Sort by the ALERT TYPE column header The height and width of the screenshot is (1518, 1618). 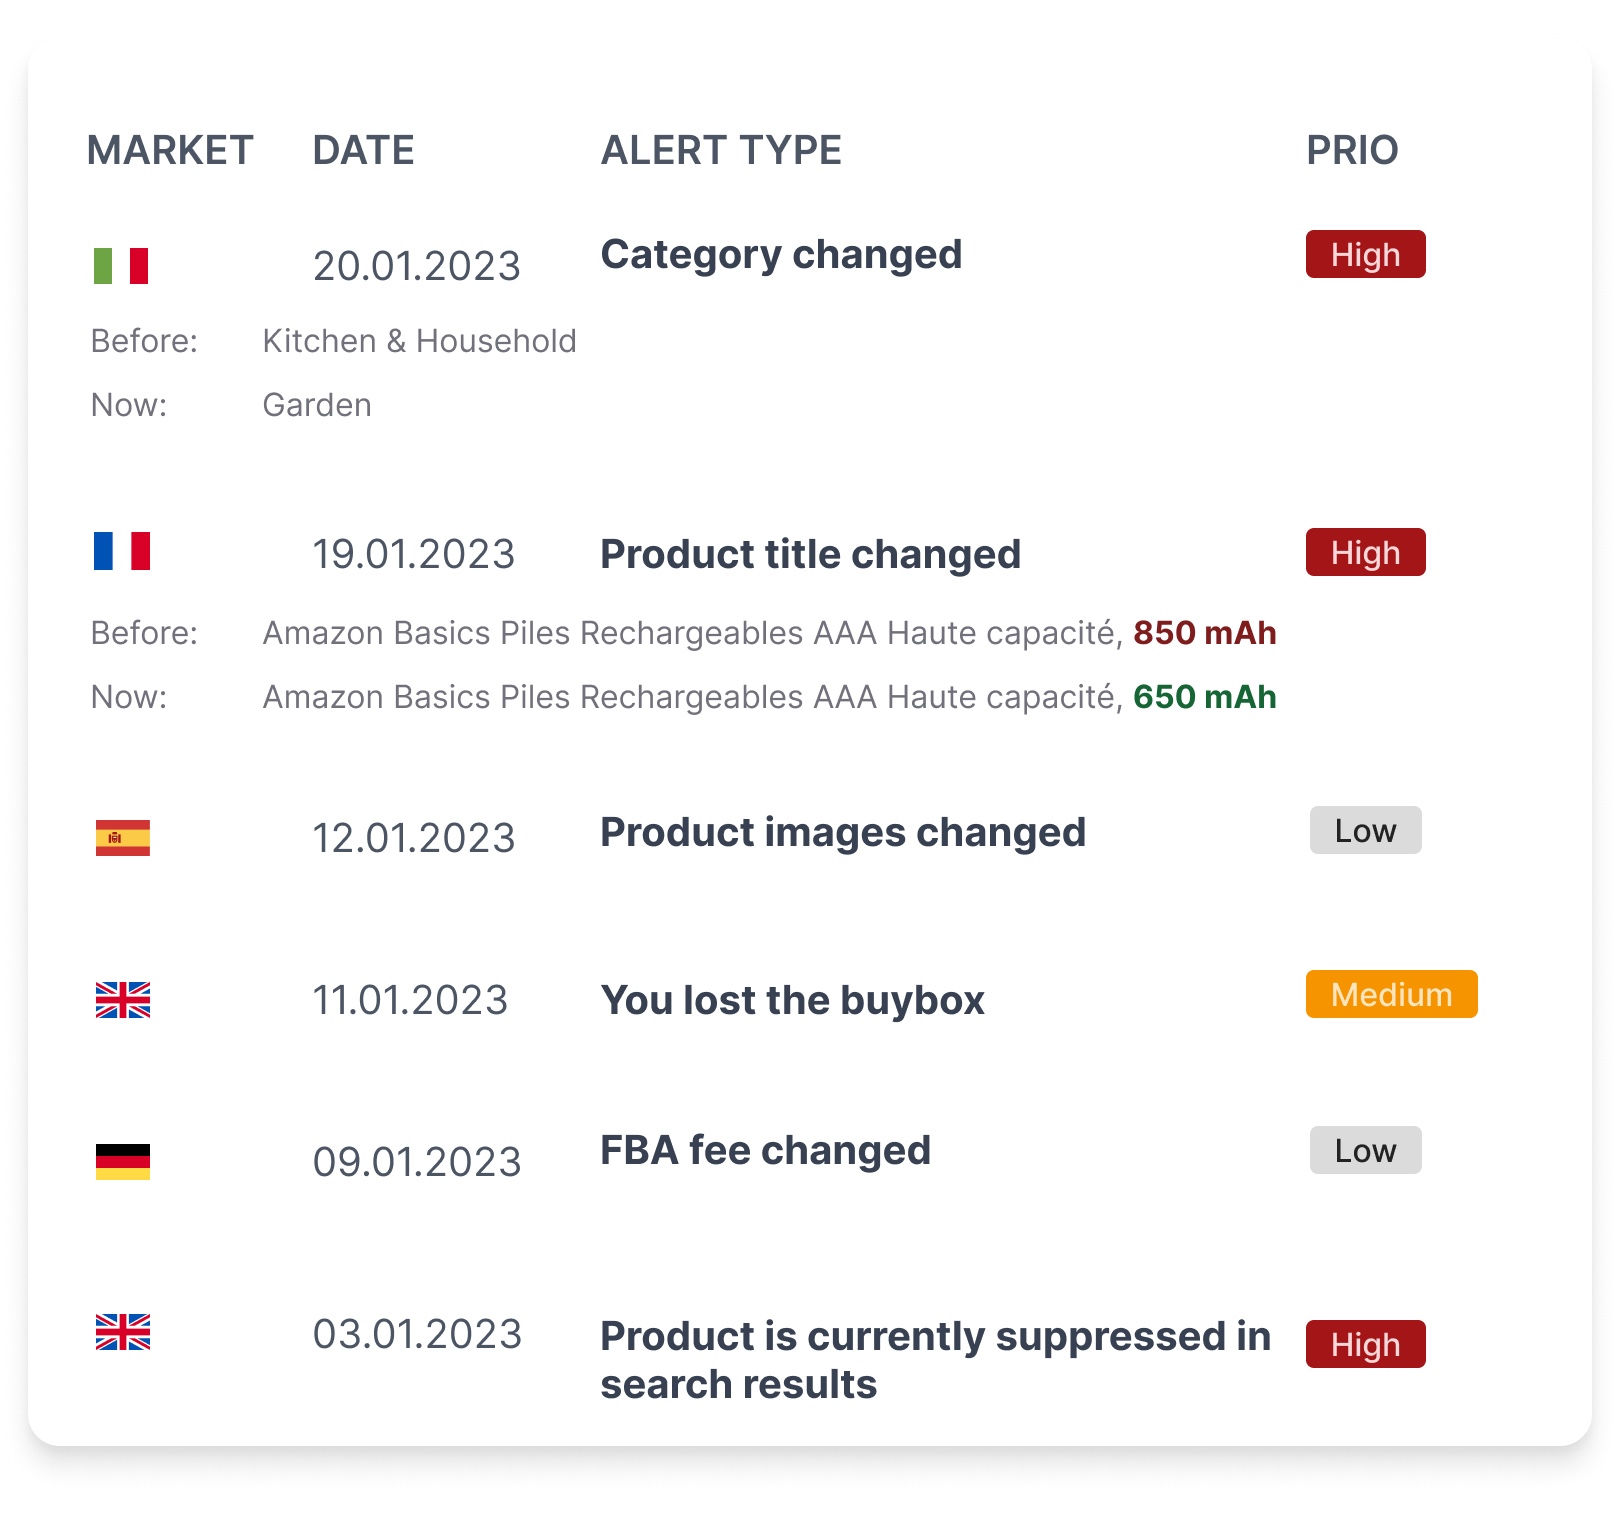tap(721, 150)
